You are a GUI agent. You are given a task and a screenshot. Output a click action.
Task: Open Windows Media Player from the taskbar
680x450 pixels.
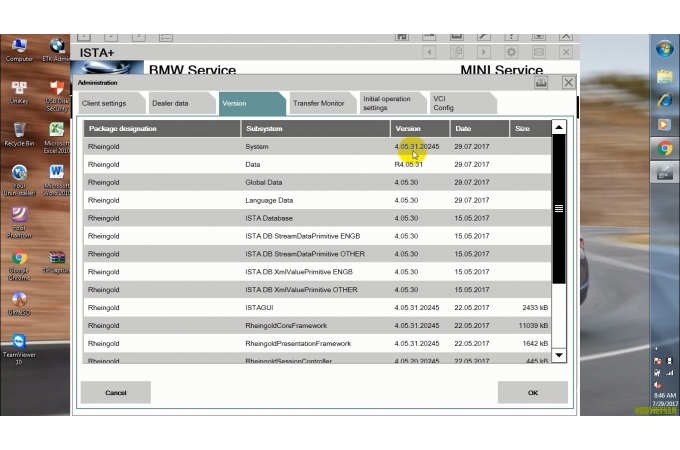tap(664, 124)
